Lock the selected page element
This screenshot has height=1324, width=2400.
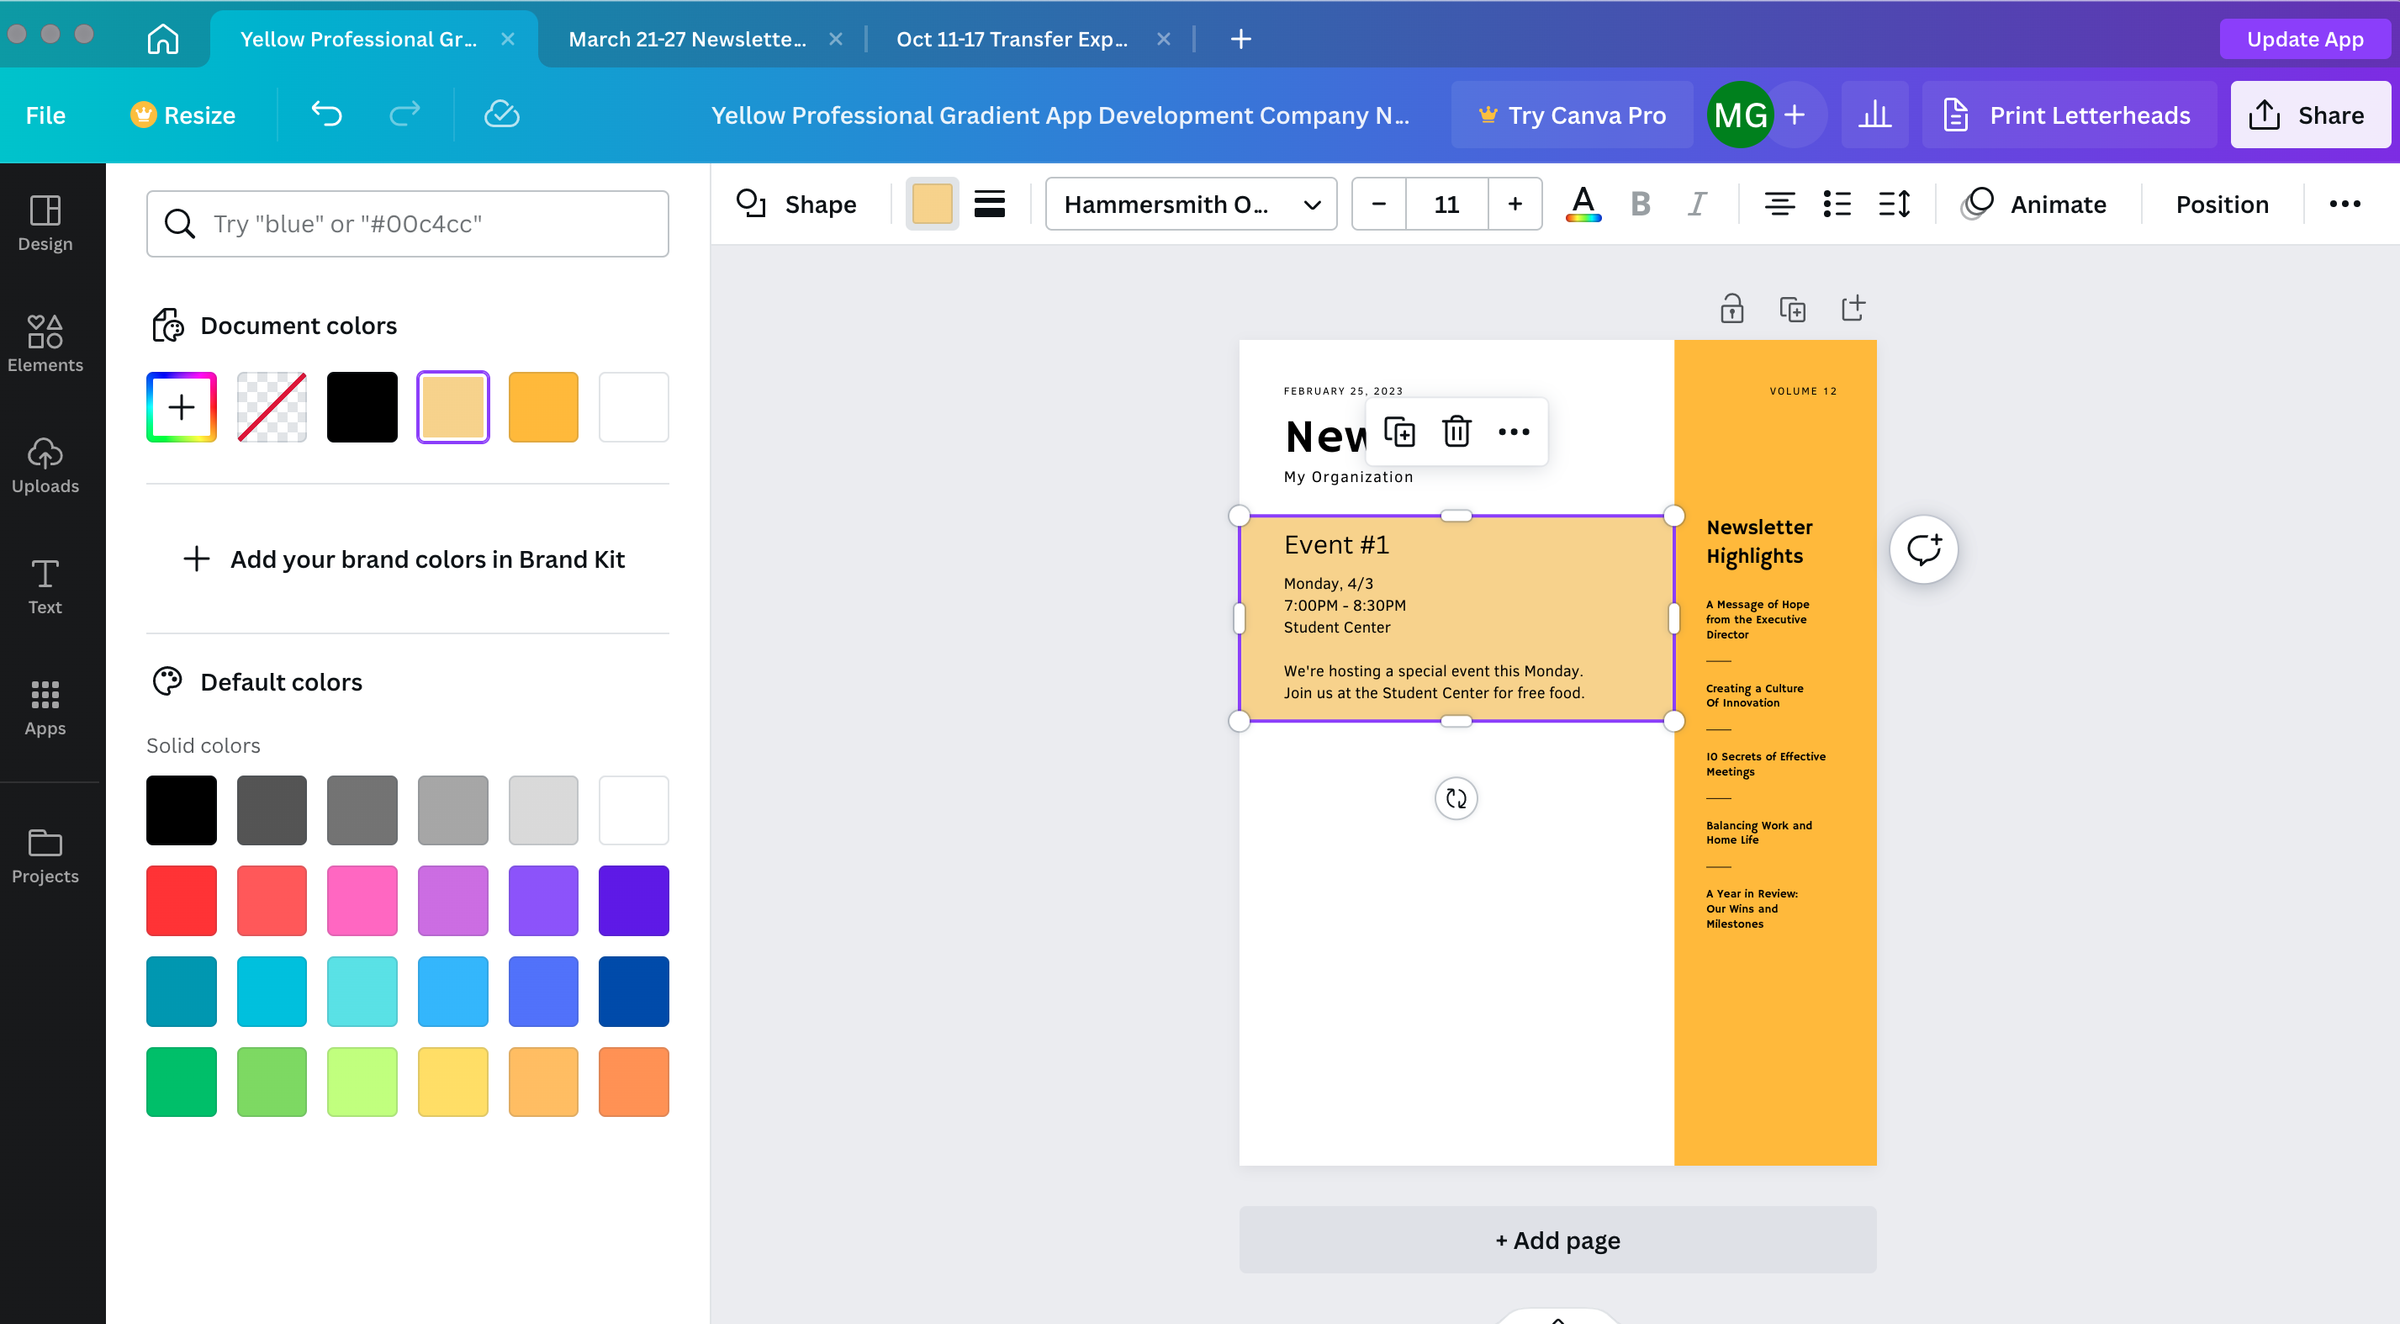[x=1732, y=308]
